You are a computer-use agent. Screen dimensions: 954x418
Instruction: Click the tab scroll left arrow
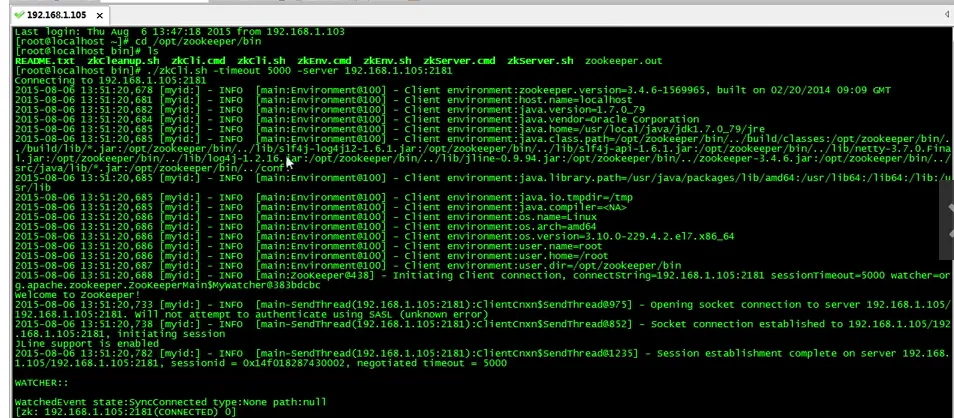pyautogui.click(x=948, y=15)
